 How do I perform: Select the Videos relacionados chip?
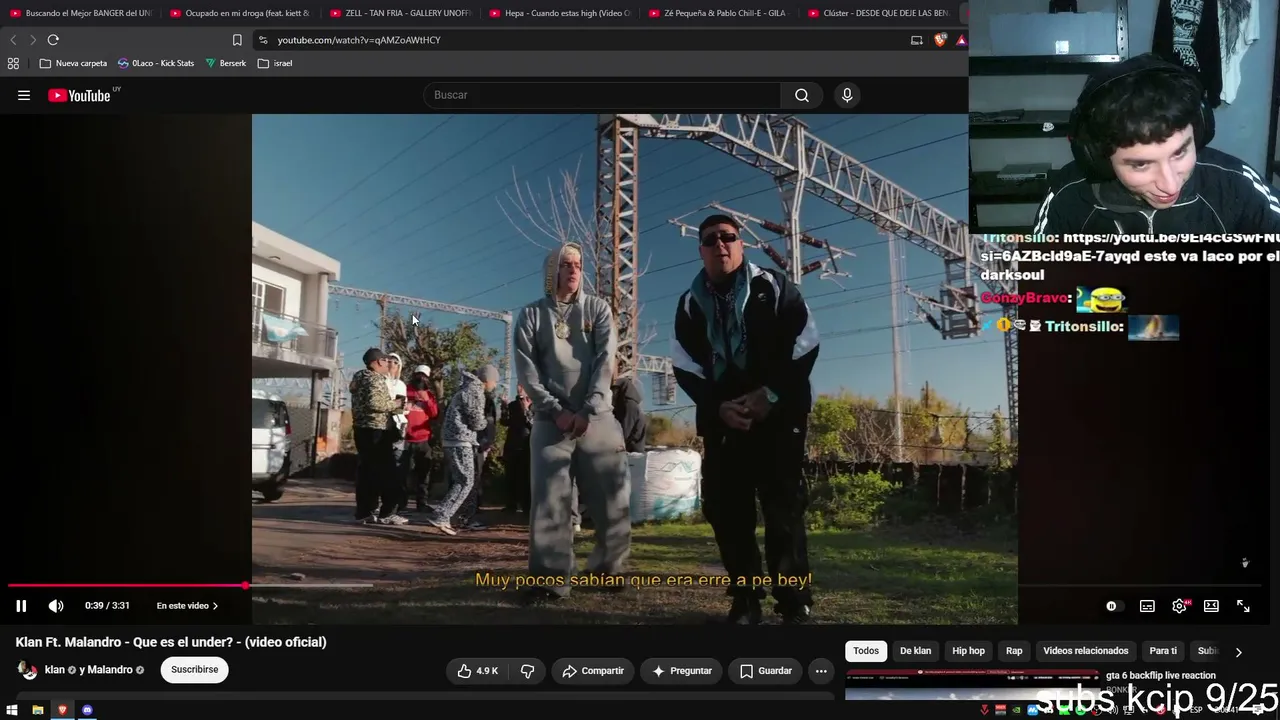point(1085,651)
